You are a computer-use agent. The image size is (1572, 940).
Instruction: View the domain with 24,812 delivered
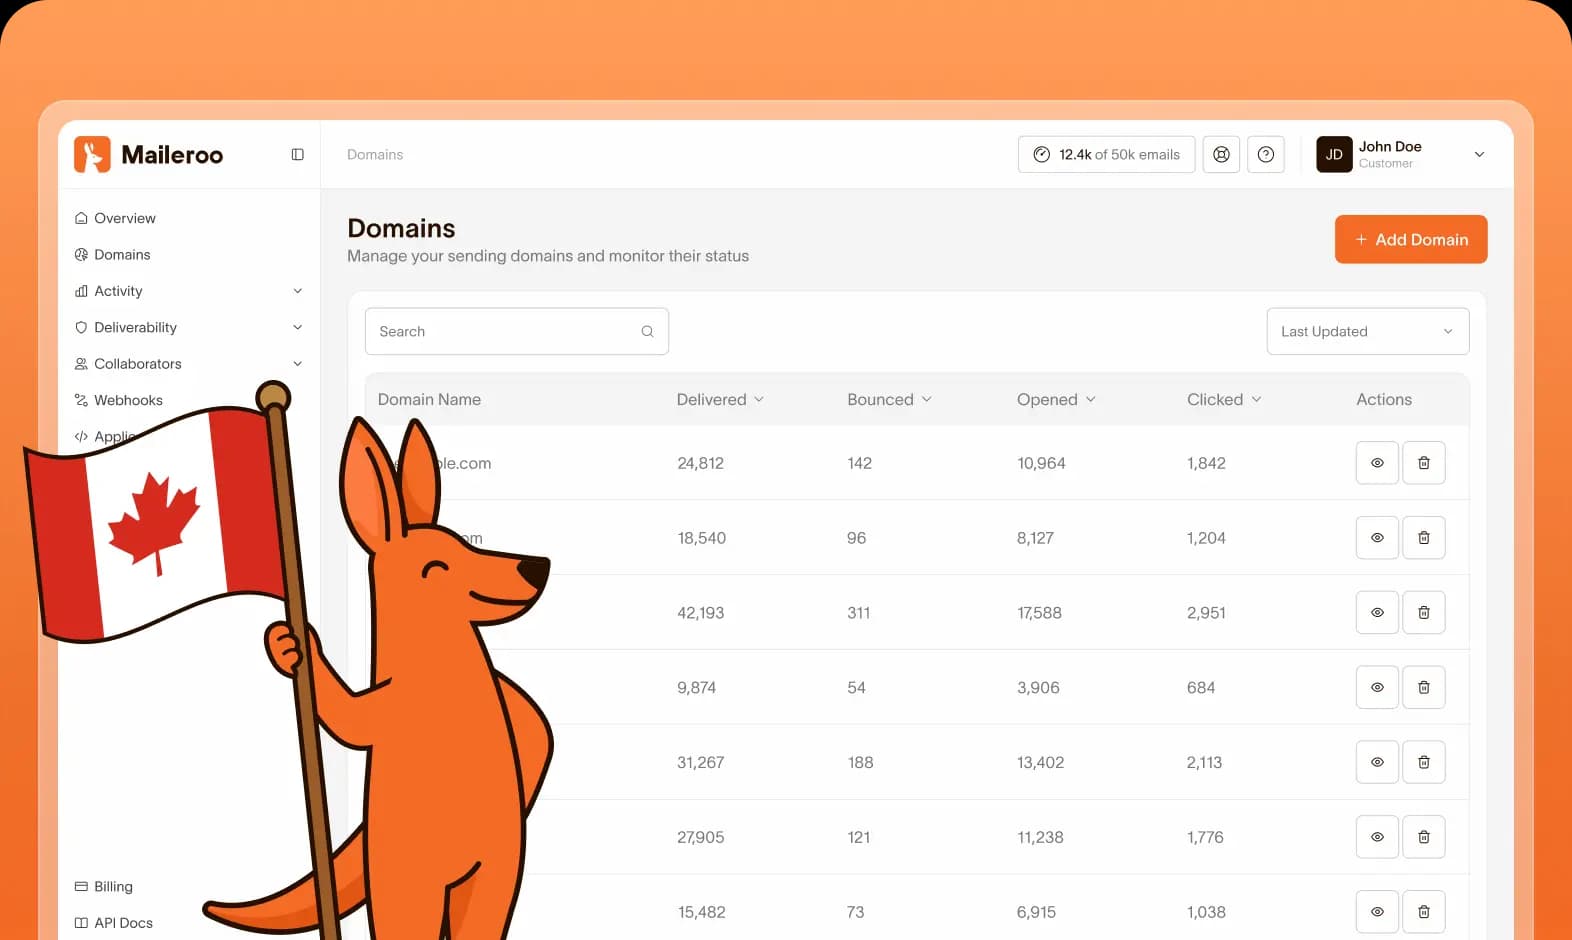tap(1377, 463)
